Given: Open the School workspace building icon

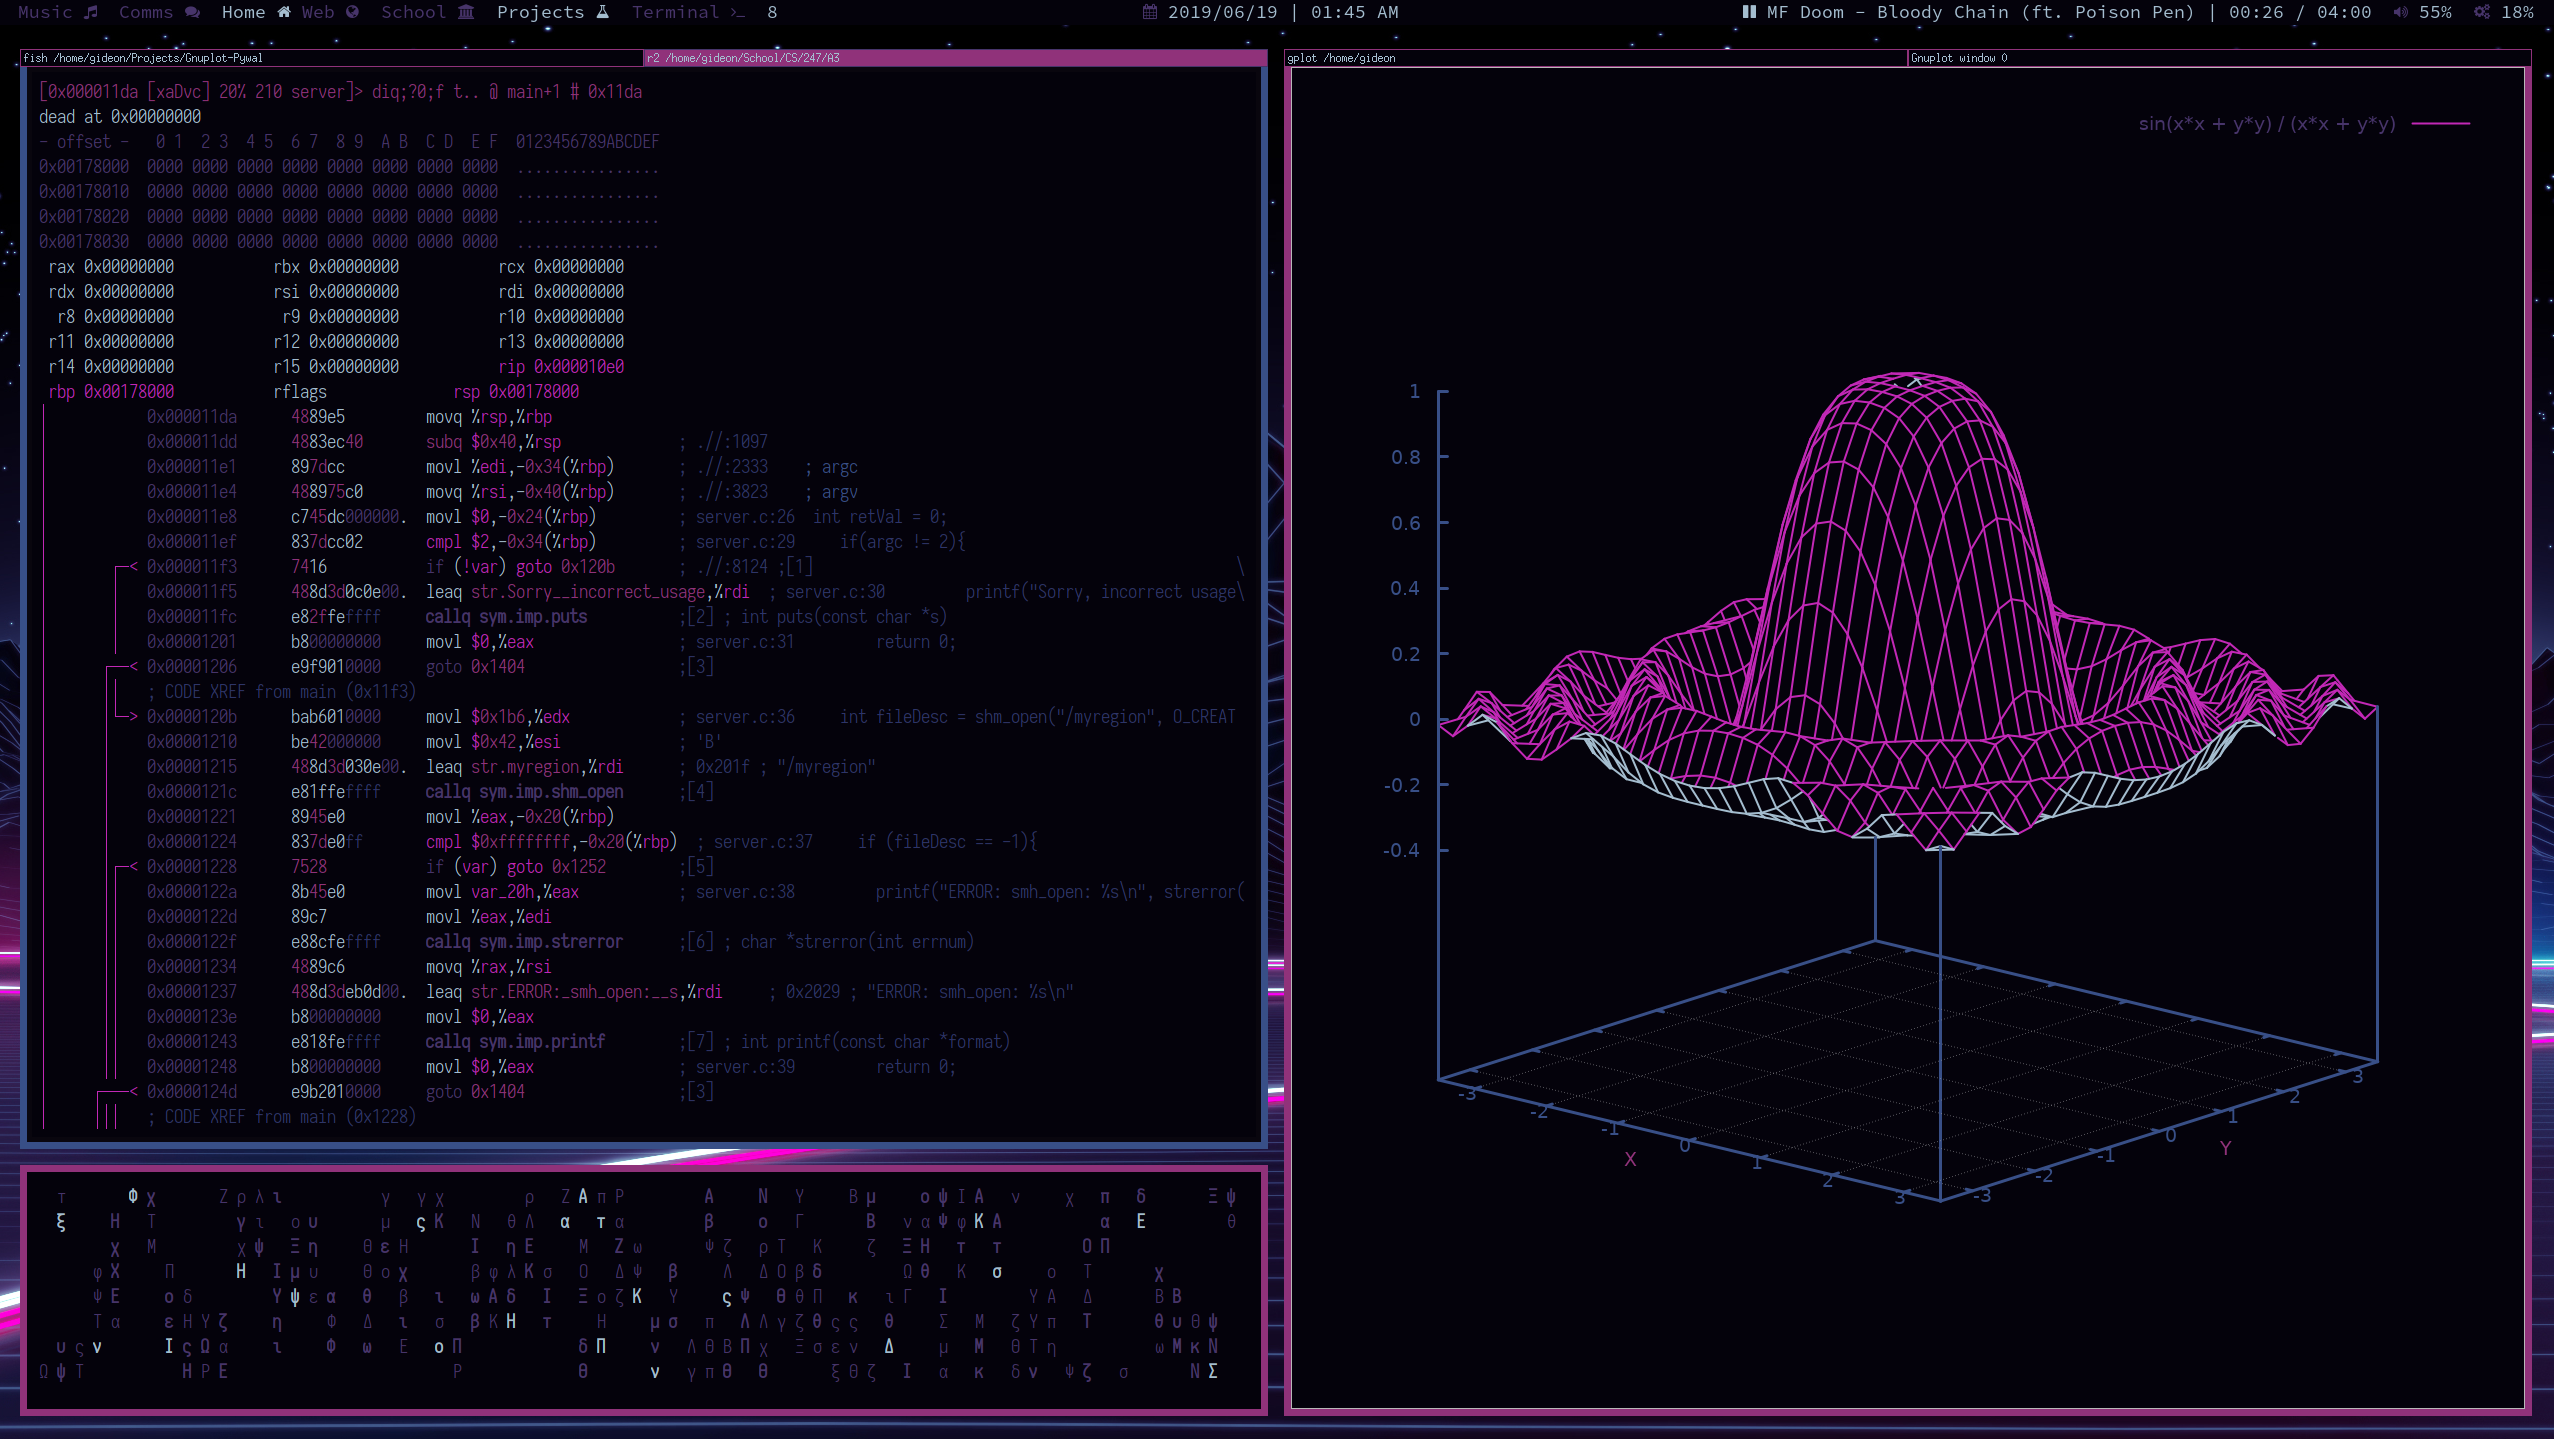Looking at the screenshot, I should (x=466, y=12).
